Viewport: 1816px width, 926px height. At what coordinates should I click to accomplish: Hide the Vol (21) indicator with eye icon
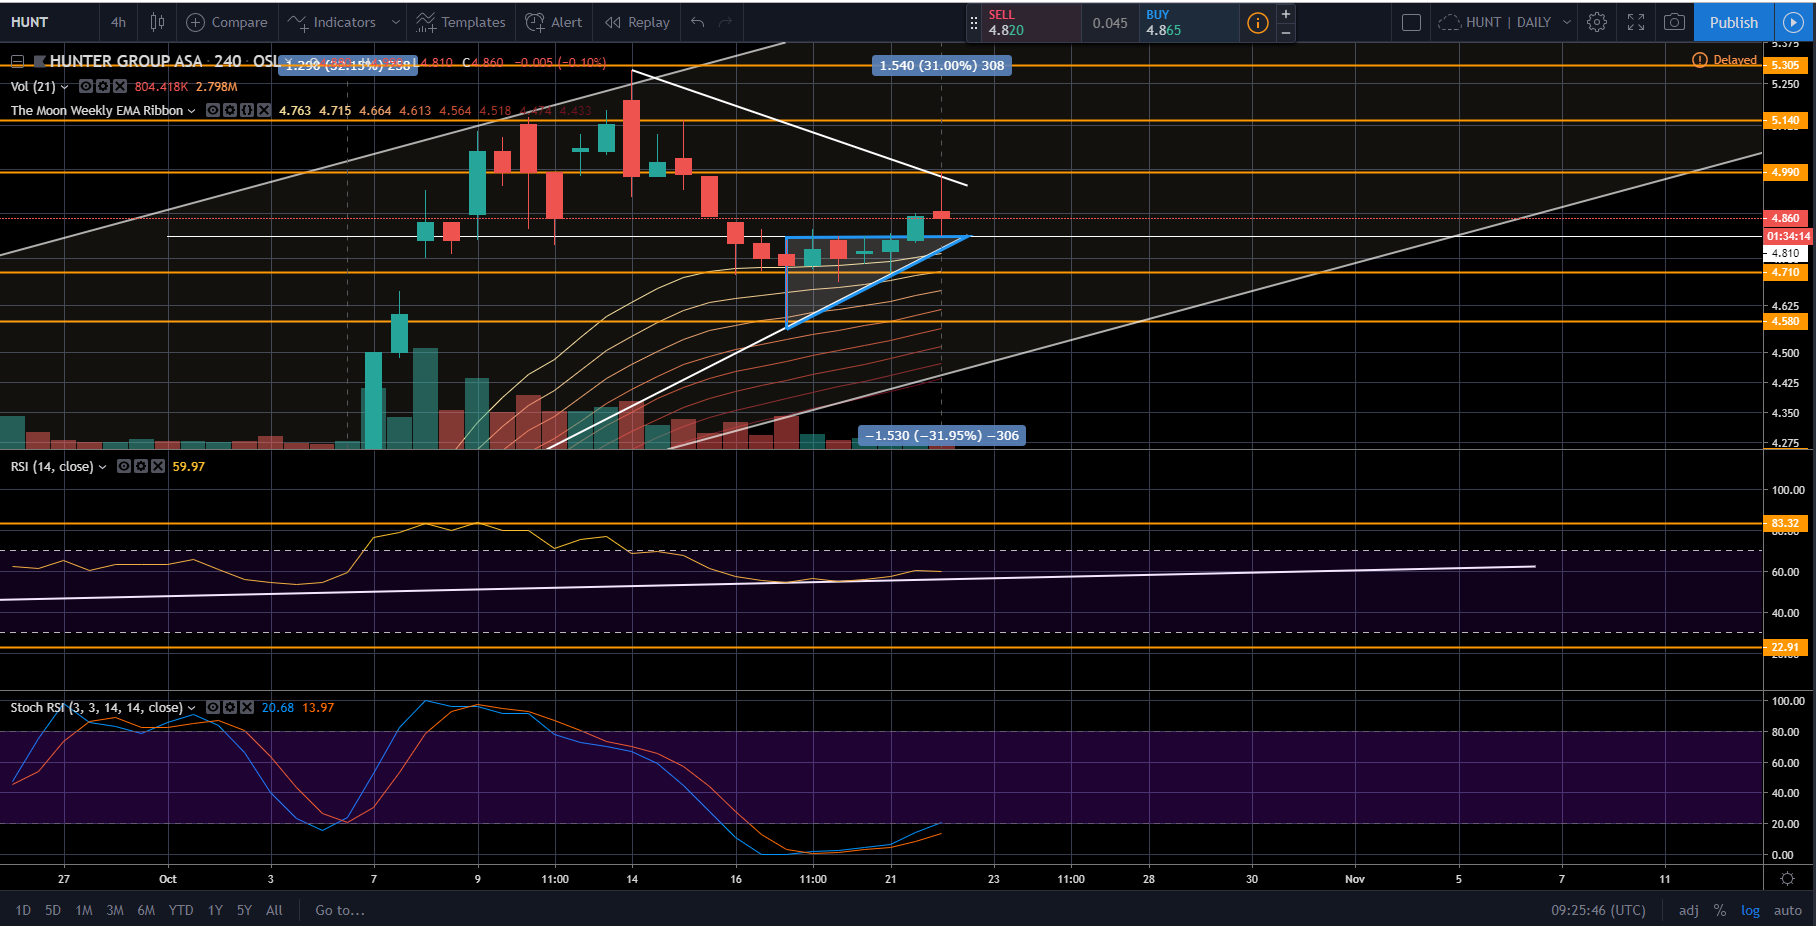[86, 87]
